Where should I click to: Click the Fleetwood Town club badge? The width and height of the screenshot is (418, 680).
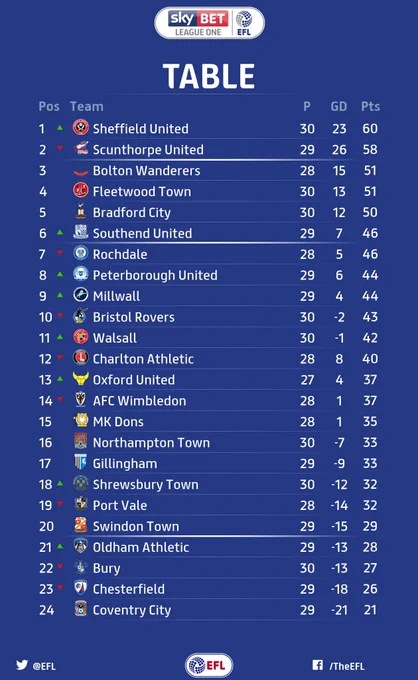[81, 190]
